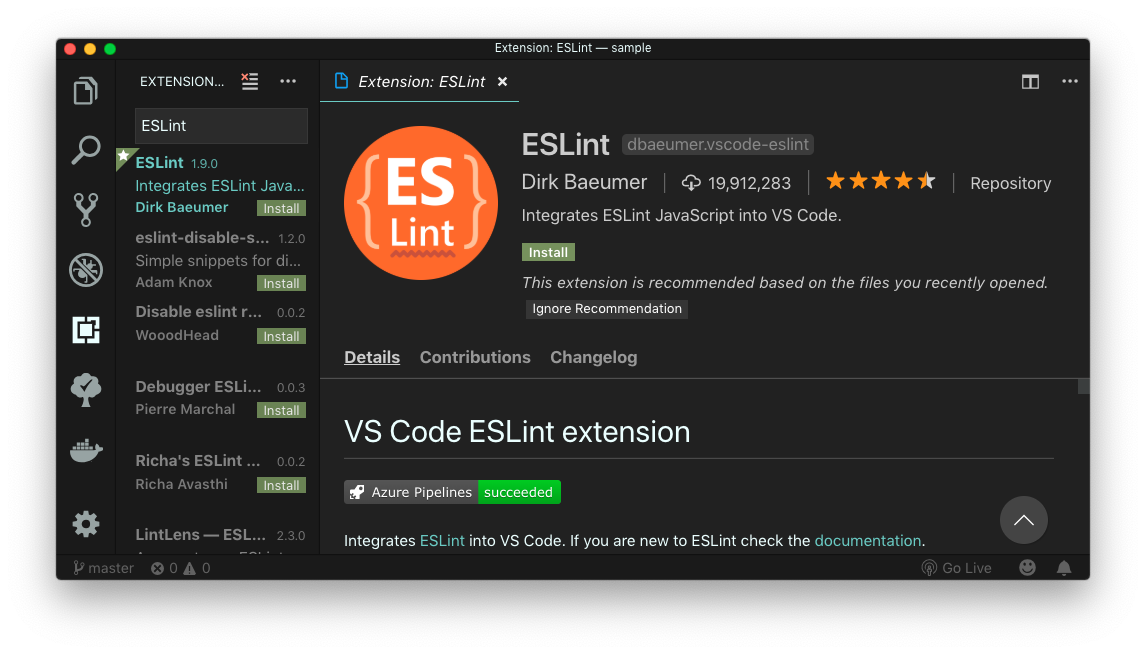This screenshot has height=654, width=1146.
Task: Open the Debug view with bug icon
Action: click(86, 270)
